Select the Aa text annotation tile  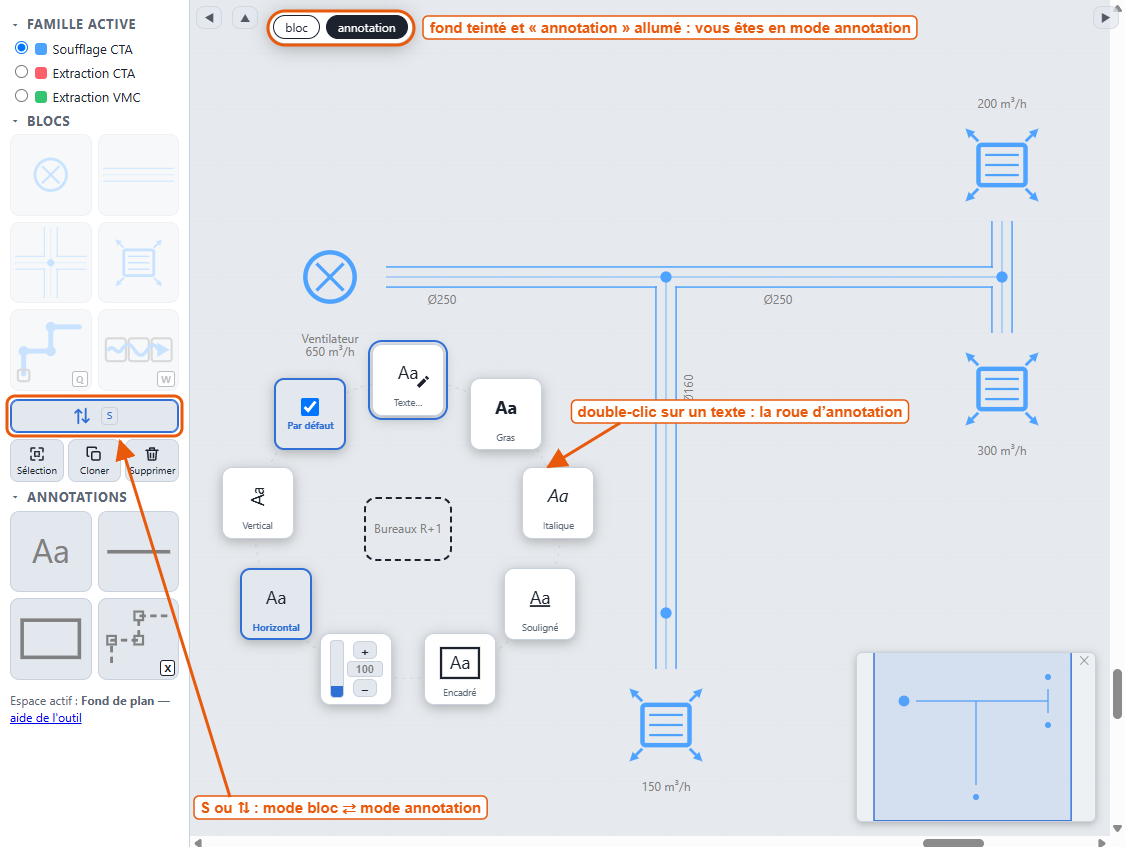coord(51,552)
